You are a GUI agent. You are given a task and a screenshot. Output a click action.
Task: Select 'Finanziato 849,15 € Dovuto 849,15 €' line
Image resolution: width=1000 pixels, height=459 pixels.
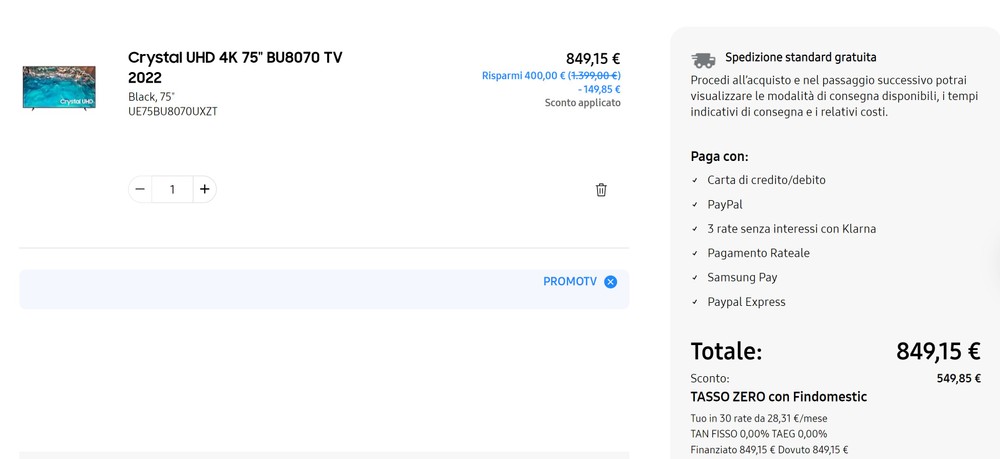769,450
